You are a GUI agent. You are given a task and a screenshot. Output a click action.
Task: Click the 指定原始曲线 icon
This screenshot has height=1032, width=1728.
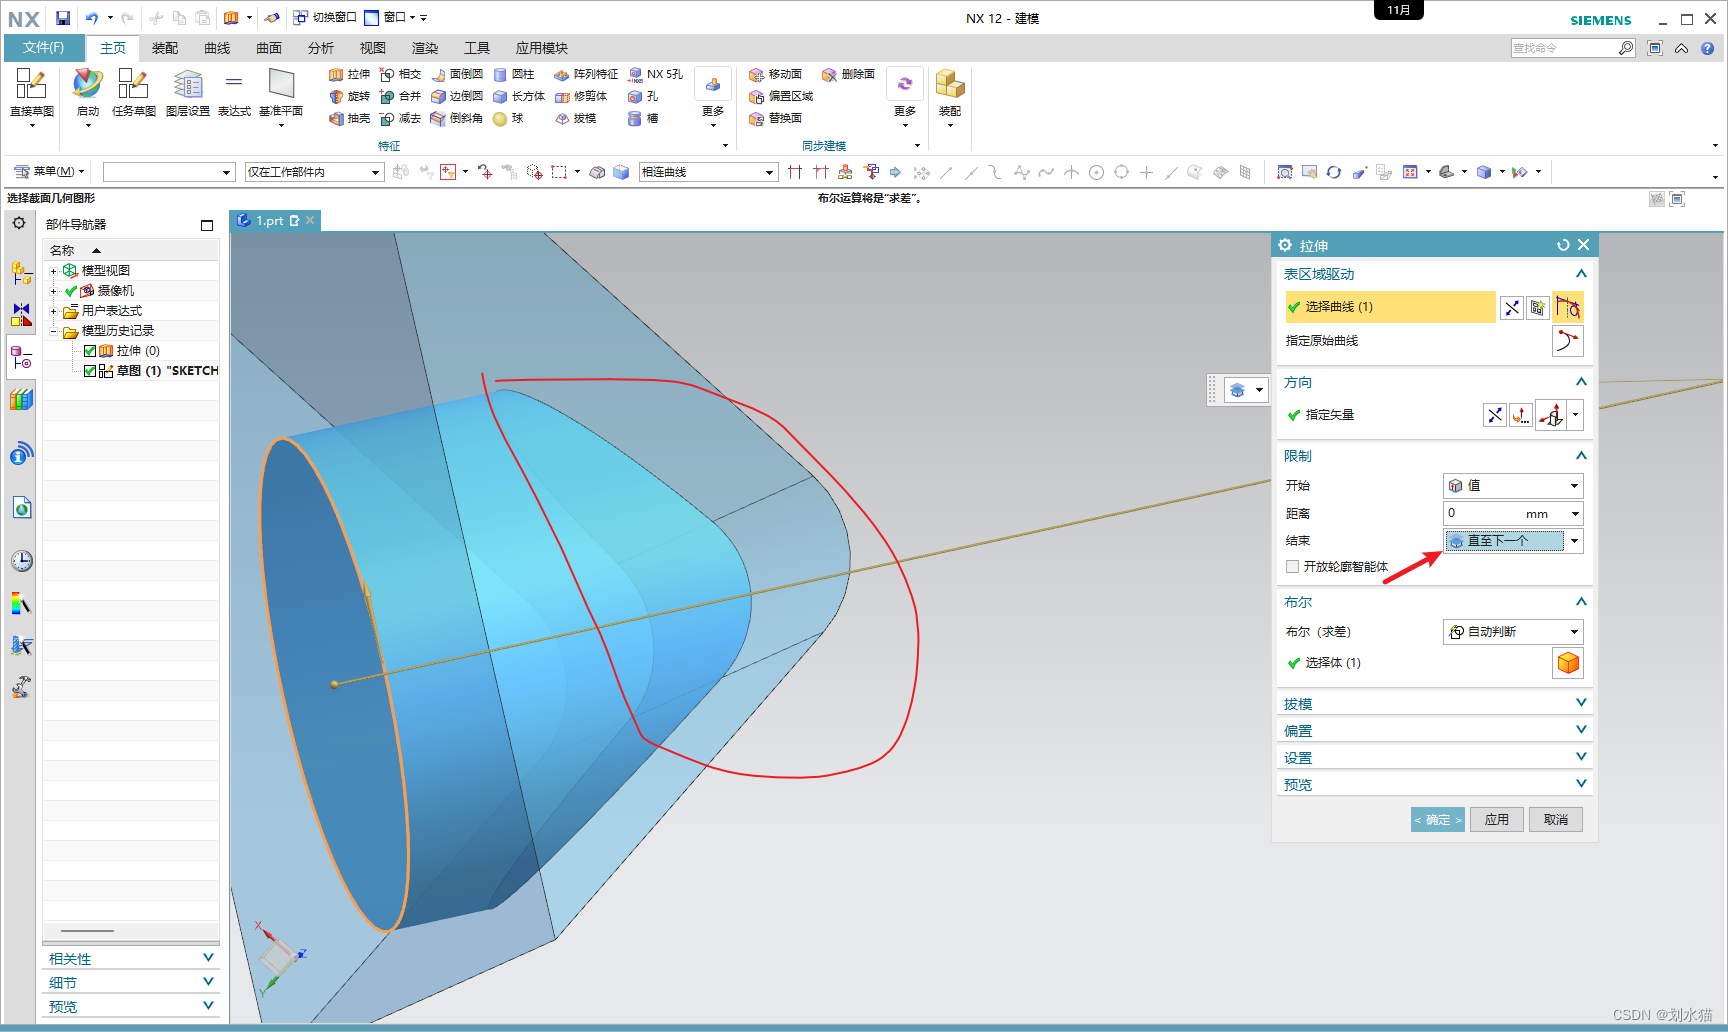pyautogui.click(x=1568, y=341)
